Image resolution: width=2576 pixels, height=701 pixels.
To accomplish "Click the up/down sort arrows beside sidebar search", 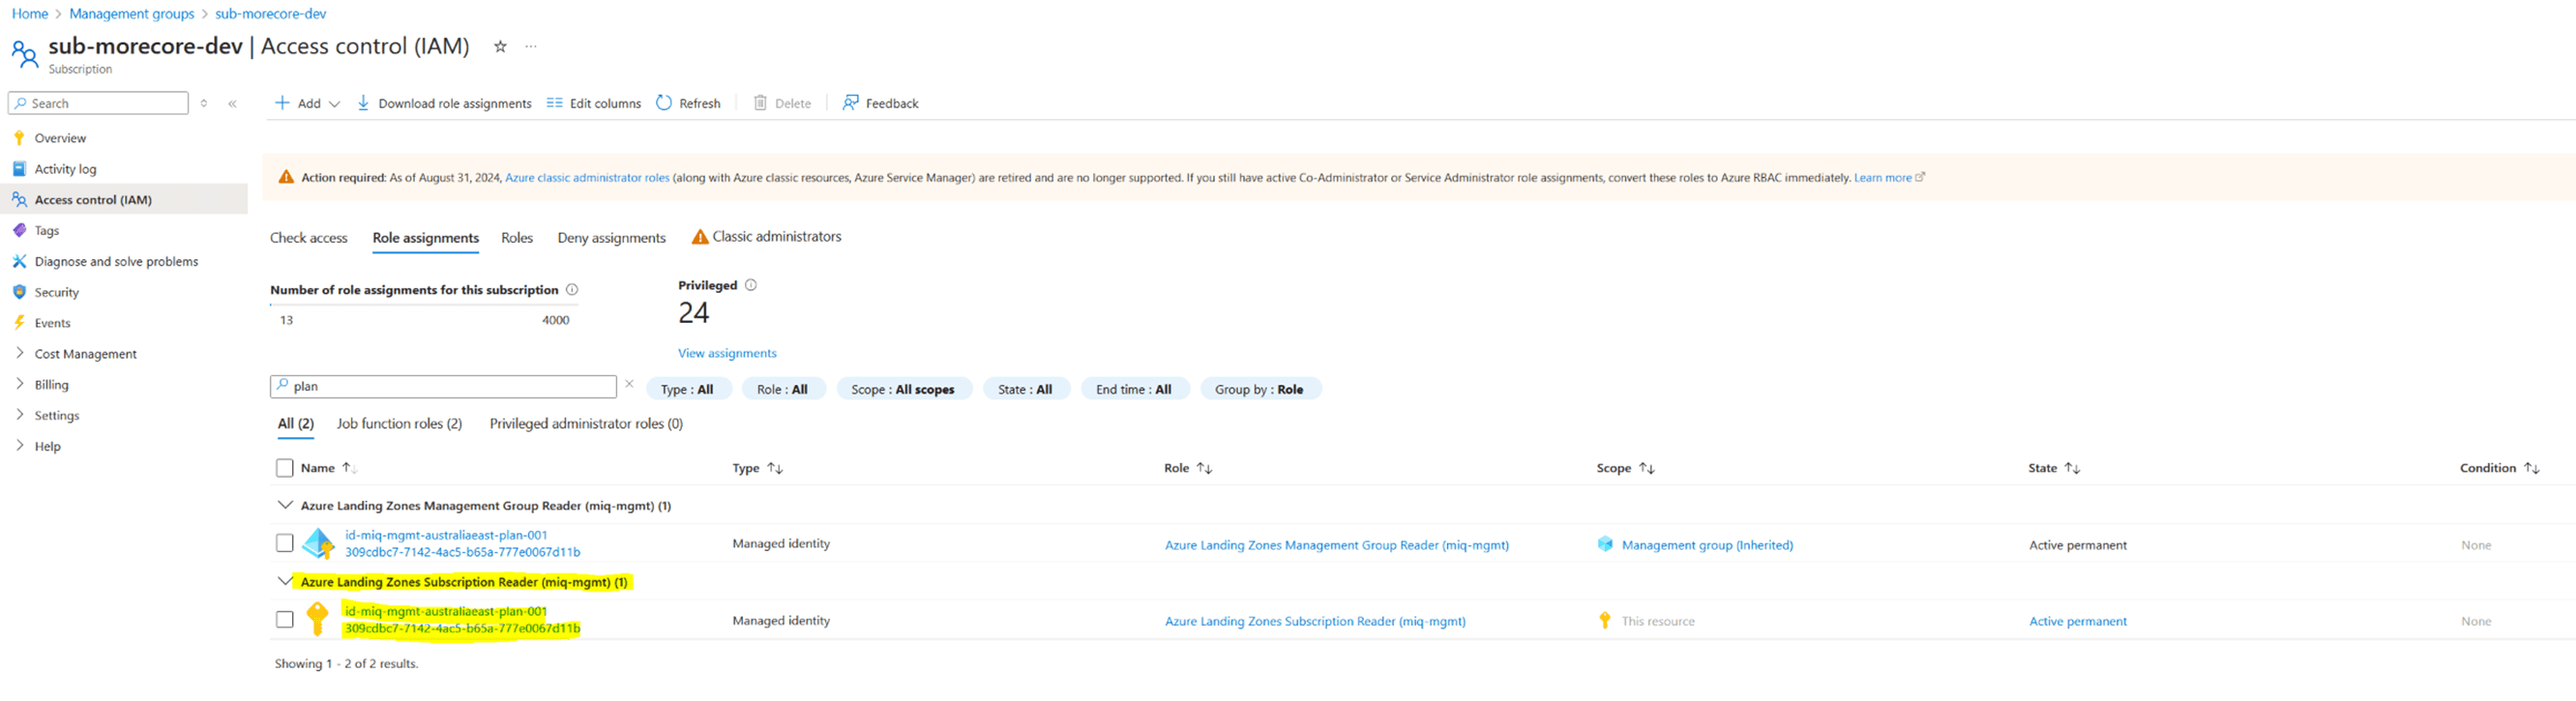I will 204,104.
